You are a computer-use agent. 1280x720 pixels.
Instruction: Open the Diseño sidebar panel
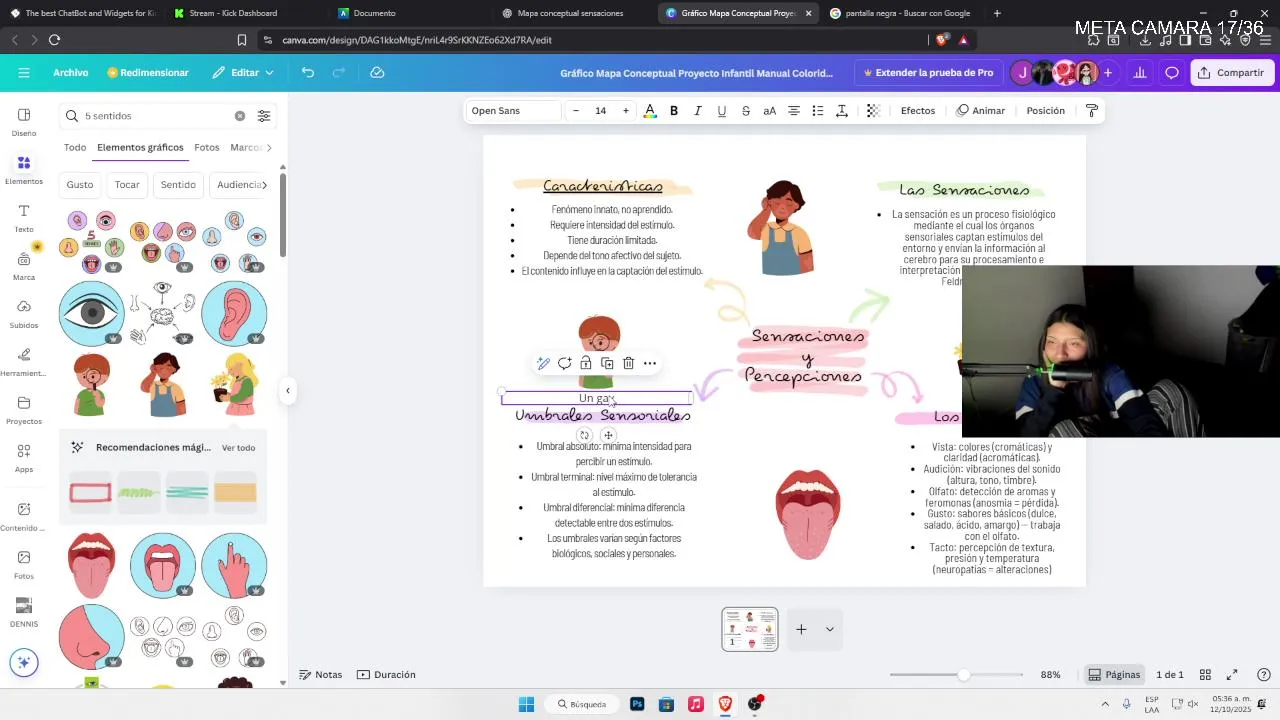pos(24,122)
